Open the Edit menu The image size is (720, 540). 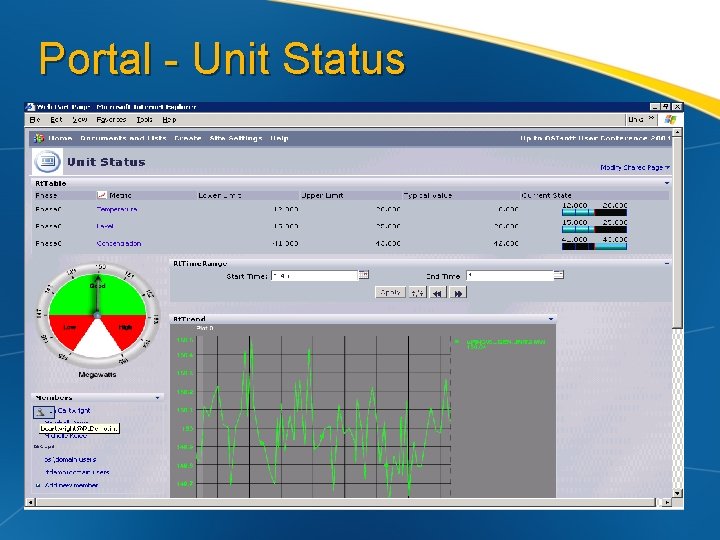tap(56, 119)
